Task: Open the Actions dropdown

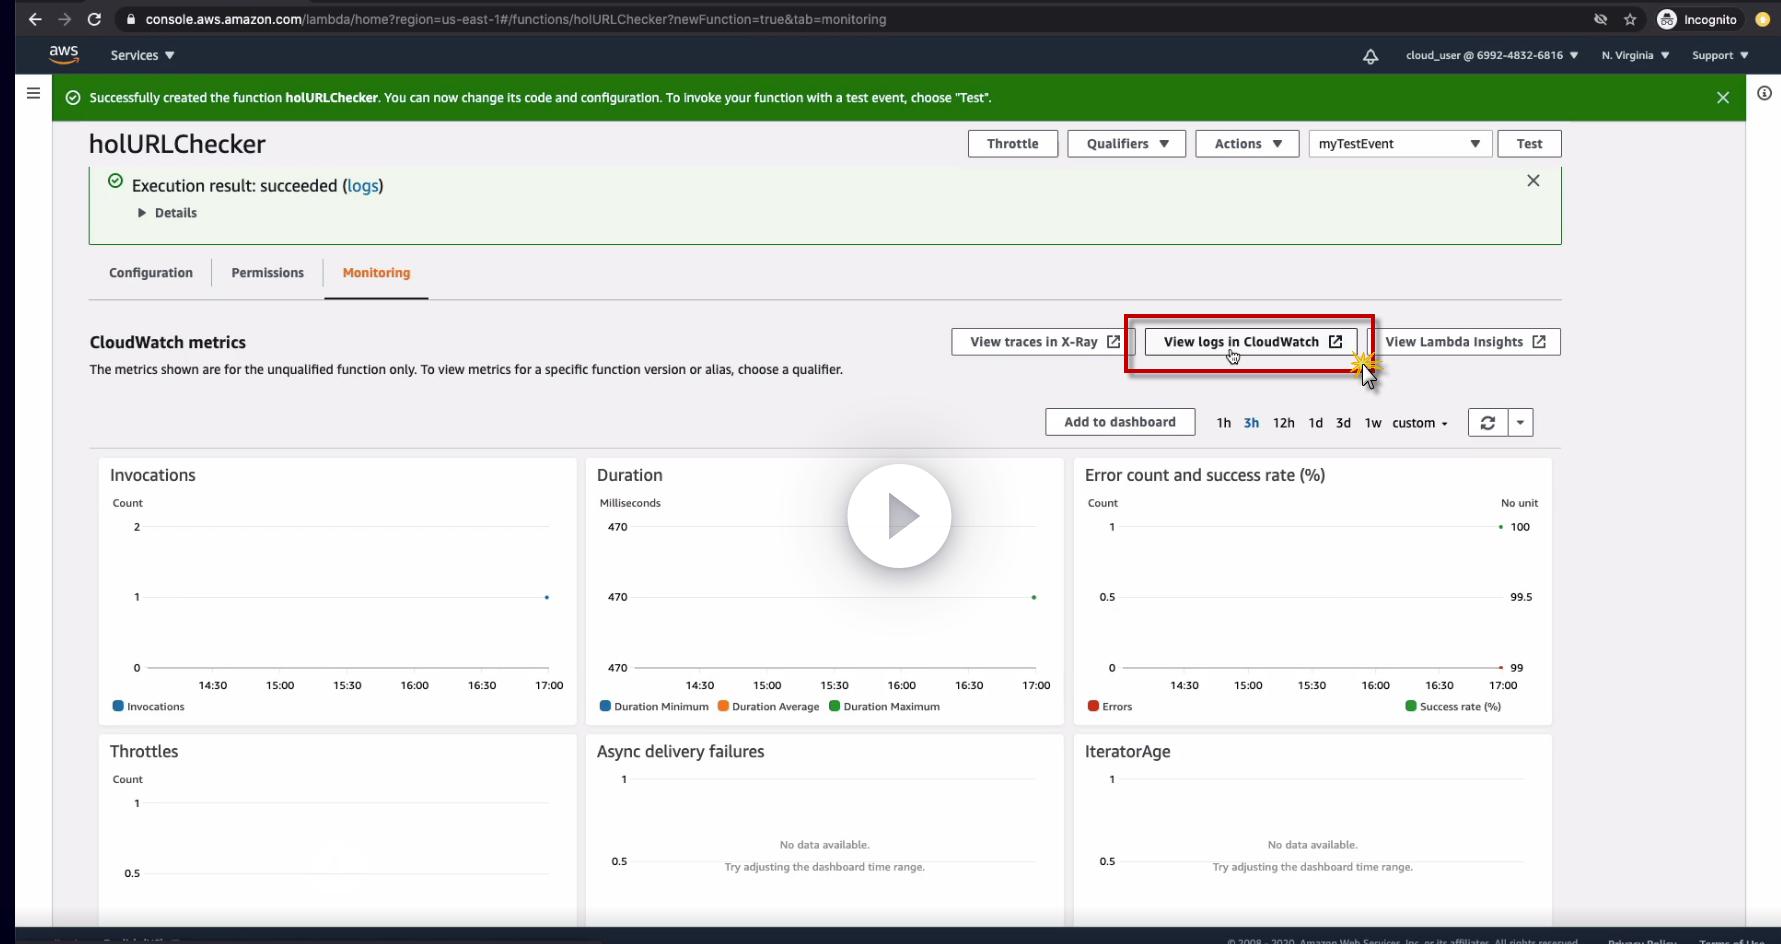Action: [1247, 144]
